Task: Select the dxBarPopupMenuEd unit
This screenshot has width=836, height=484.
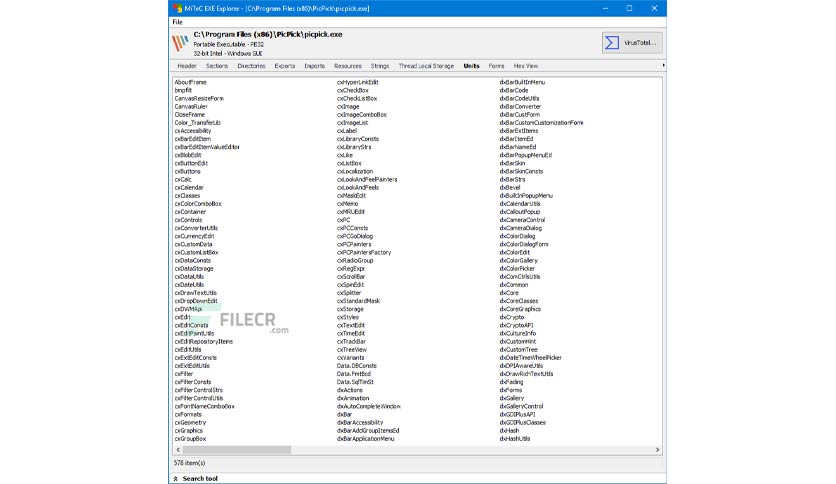Action: [x=526, y=155]
